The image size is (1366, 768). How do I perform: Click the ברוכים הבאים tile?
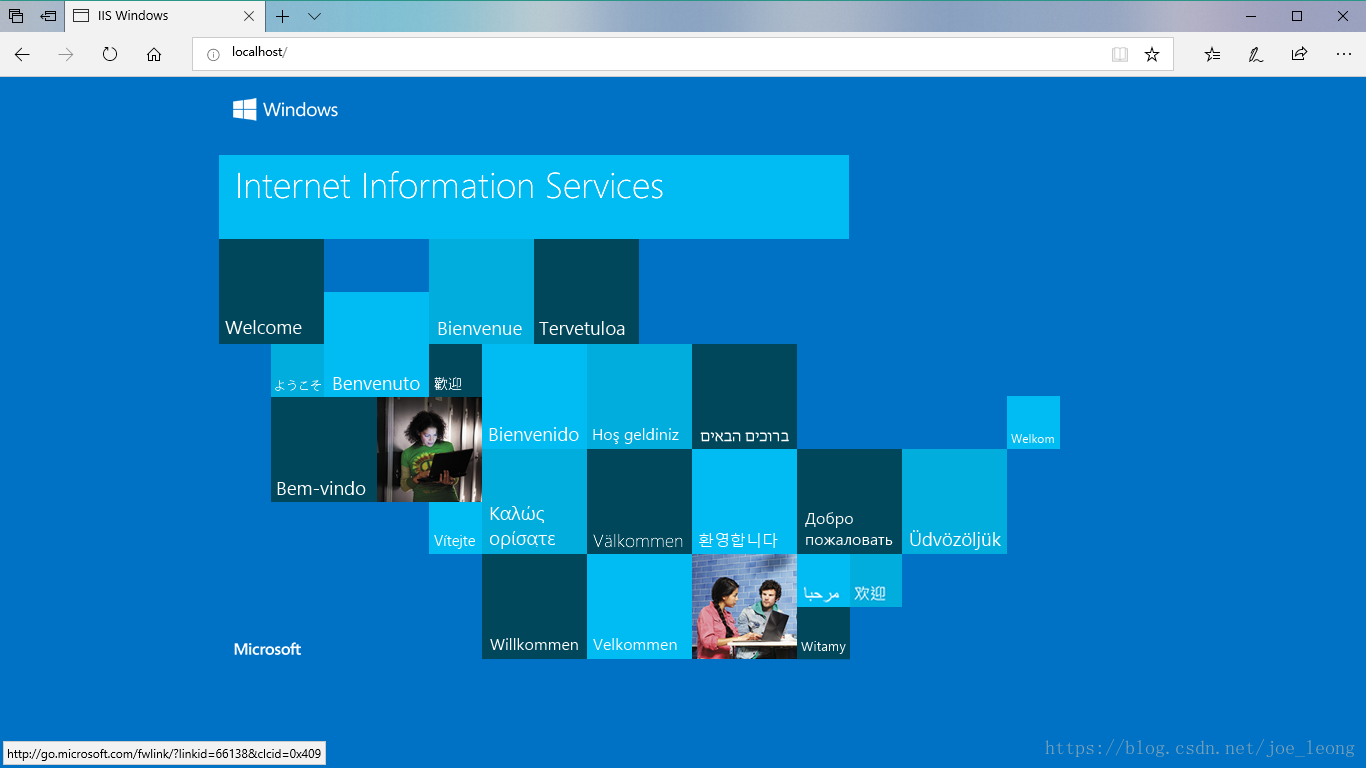tap(744, 396)
